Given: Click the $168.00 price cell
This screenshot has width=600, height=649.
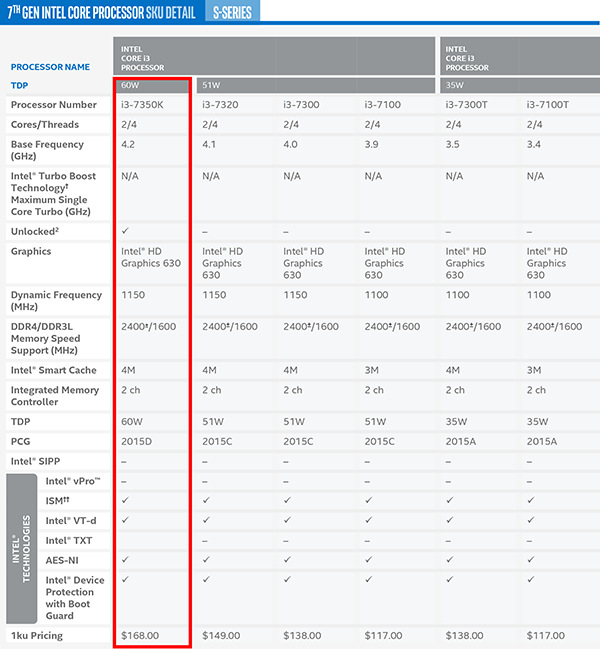Looking at the screenshot, I should tap(140, 635).
